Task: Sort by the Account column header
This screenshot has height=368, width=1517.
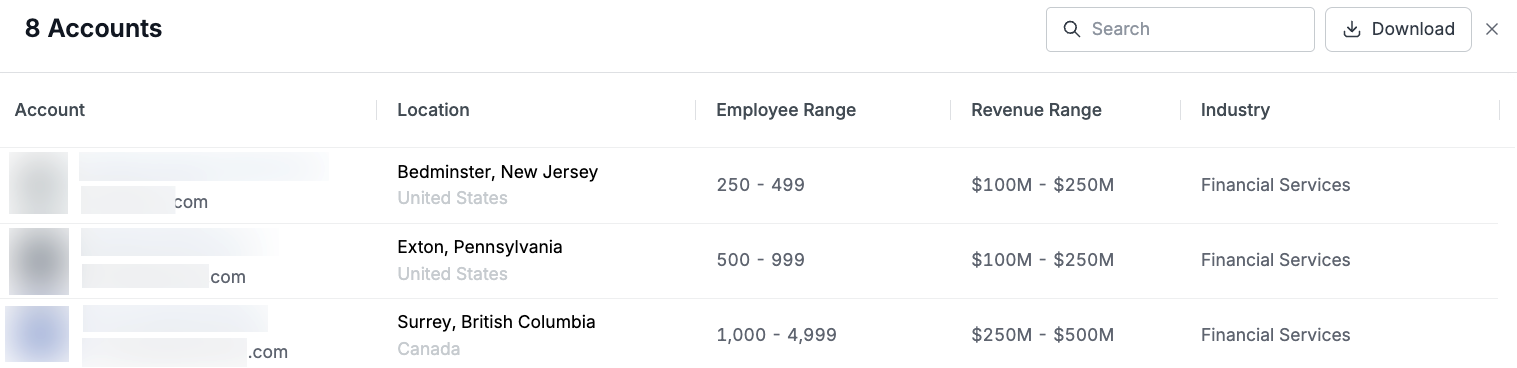Action: pos(50,110)
